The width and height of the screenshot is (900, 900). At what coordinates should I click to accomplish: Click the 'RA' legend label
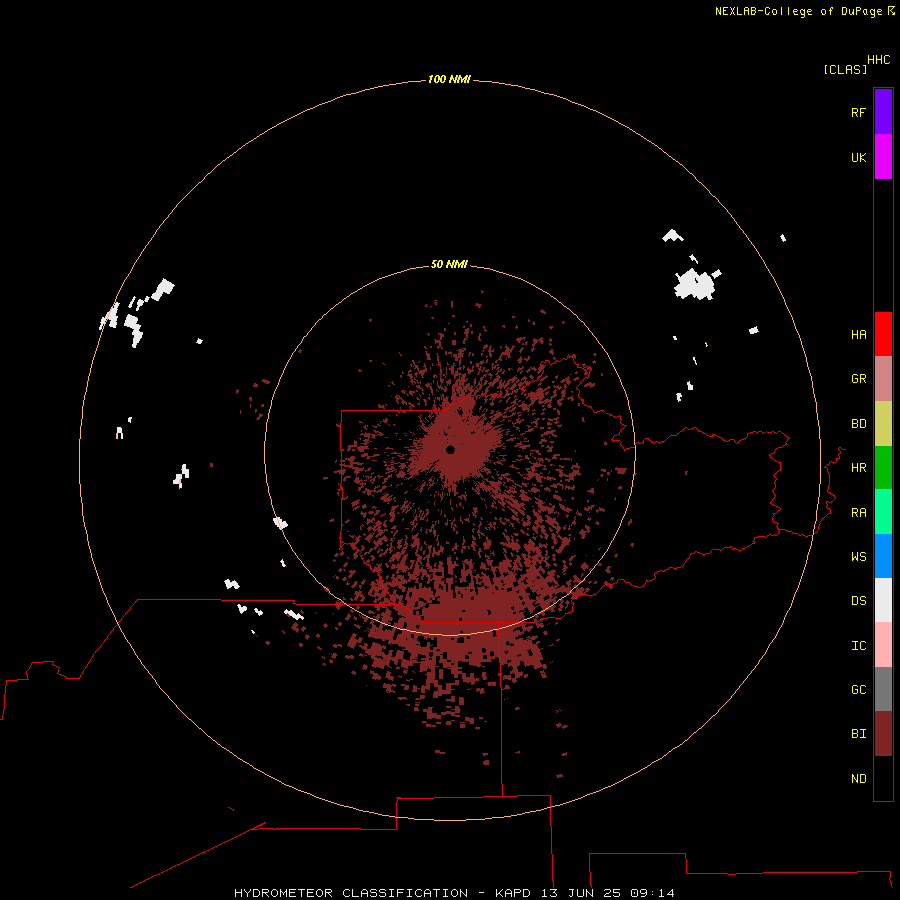click(x=858, y=513)
